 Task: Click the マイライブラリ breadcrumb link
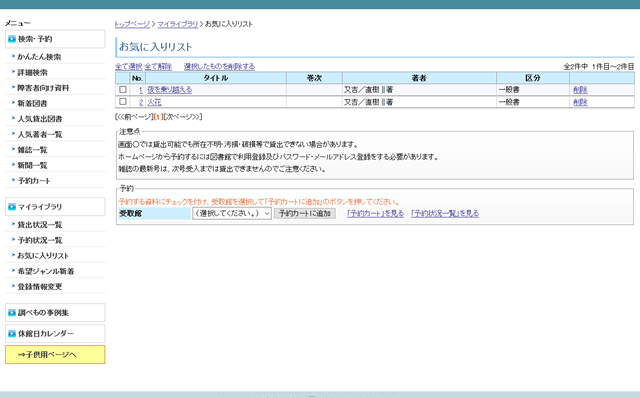178,24
